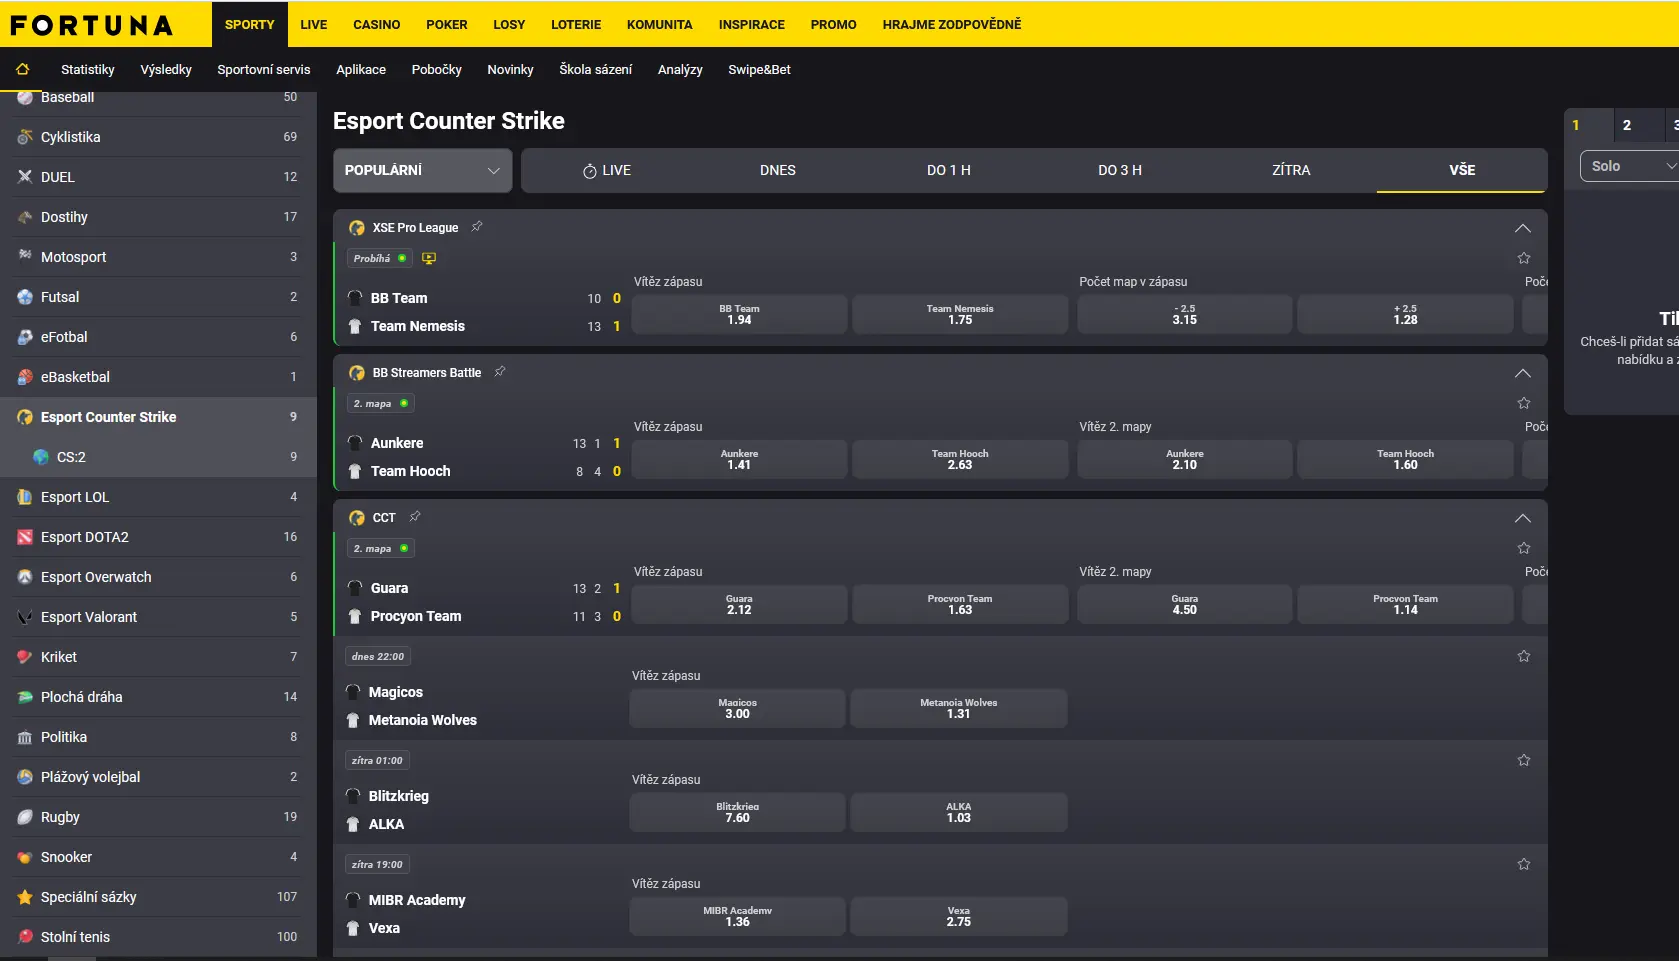Viewport: 1679px width, 961px height.
Task: Click the Esport Valorant icon
Action: 25,617
